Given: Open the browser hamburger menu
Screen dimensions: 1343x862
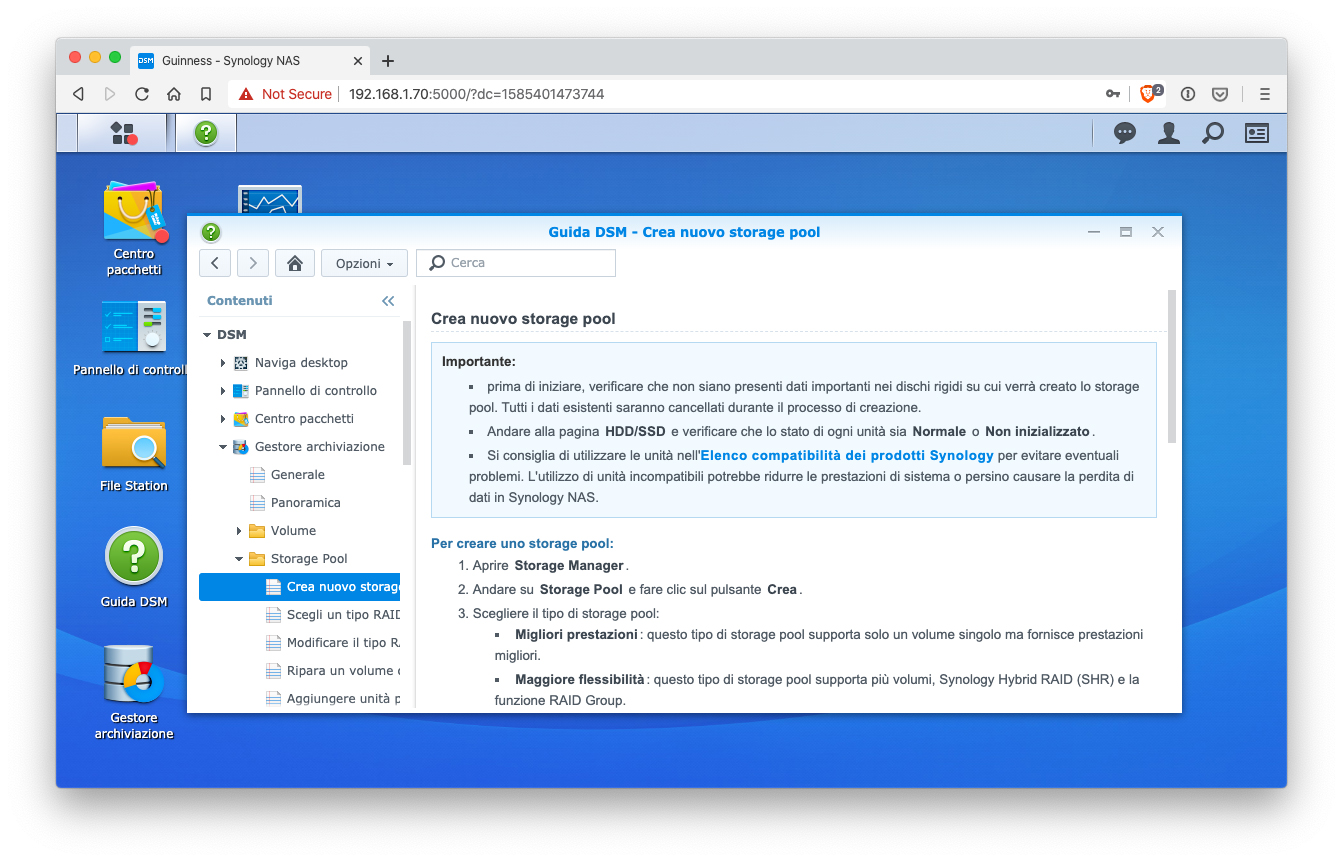Looking at the screenshot, I should pyautogui.click(x=1265, y=94).
